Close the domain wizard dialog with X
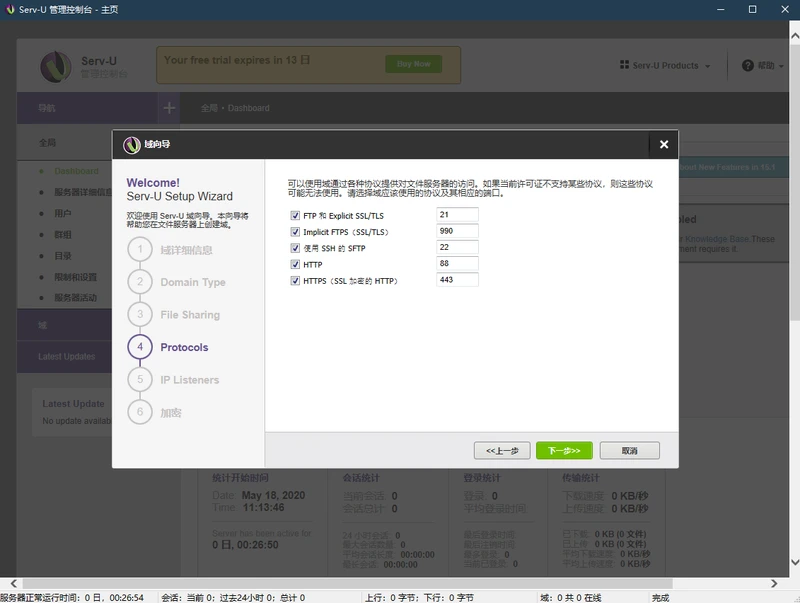 point(663,144)
